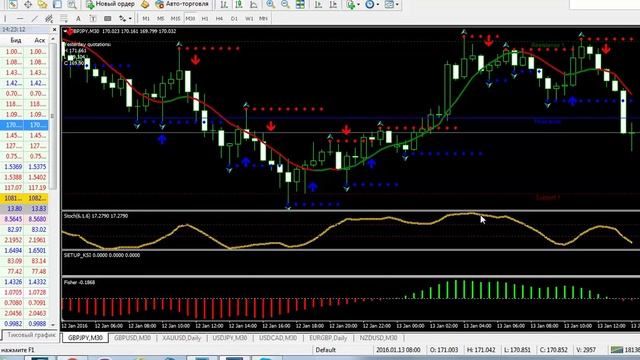Open the templates dropdown
640x360 pixels.
pyautogui.click(x=391, y=4)
